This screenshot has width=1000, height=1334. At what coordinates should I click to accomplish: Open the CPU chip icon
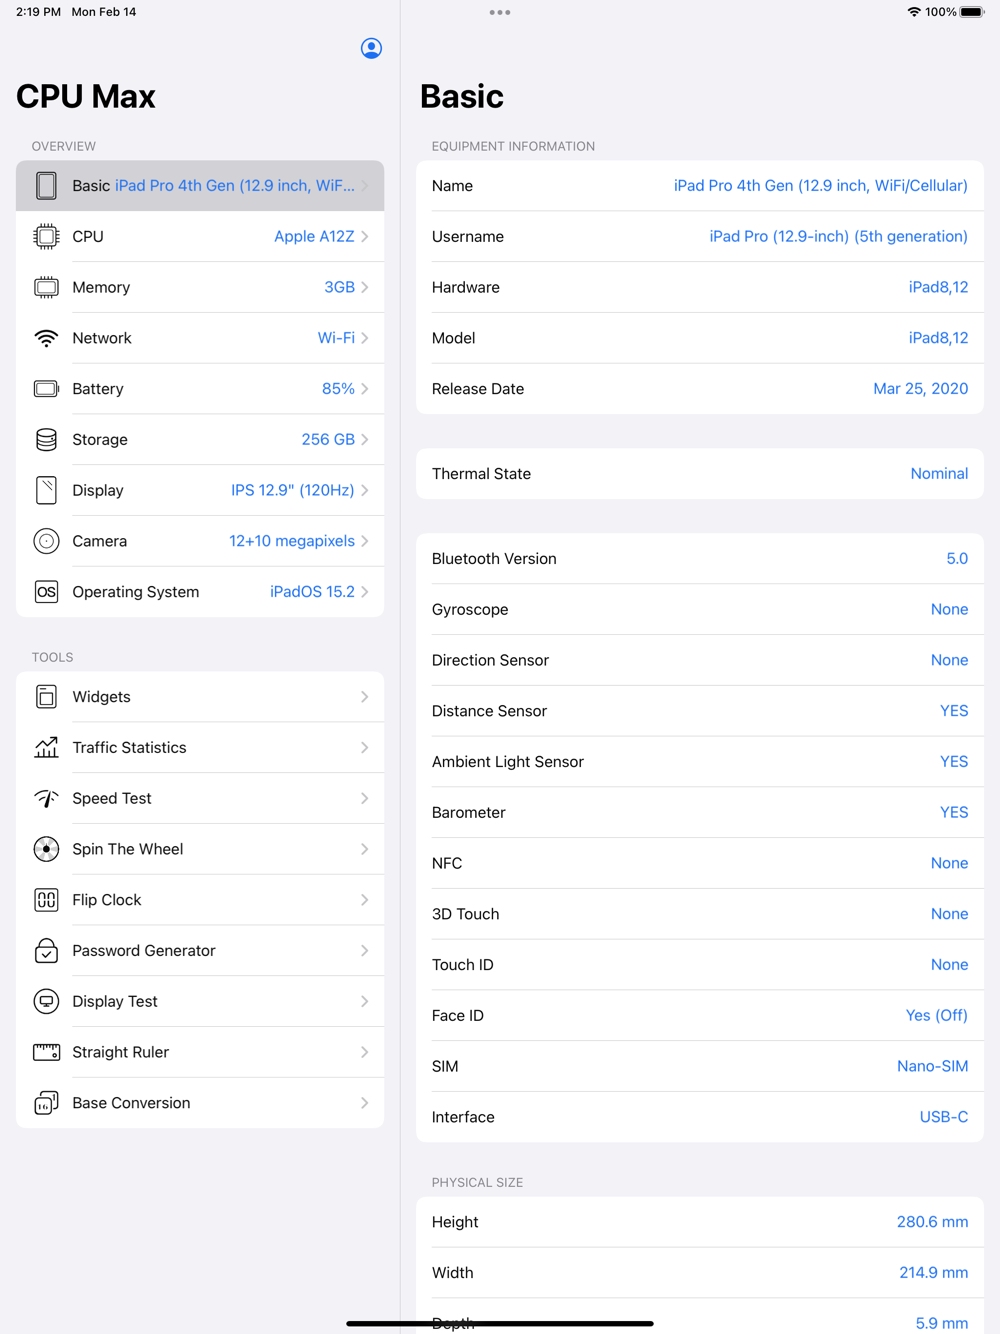(46, 237)
